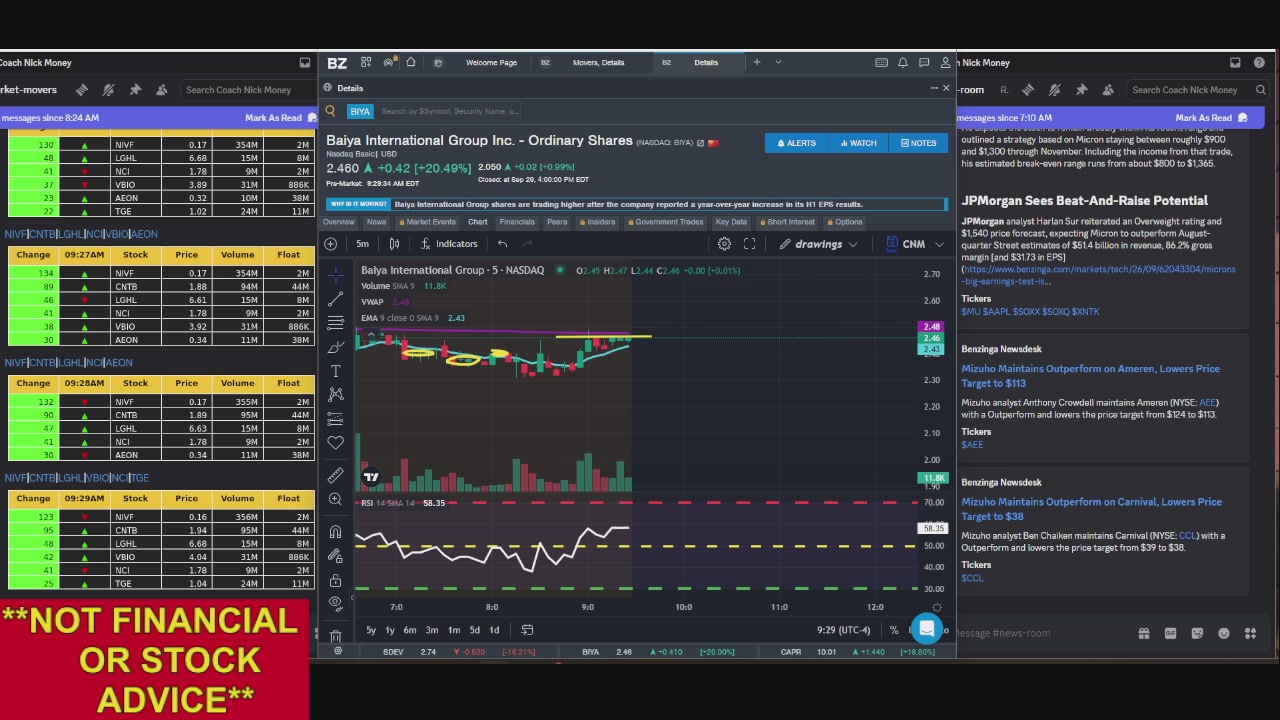Open the Short Interest tab
Screen dimensions: 1280x720
tap(789, 222)
